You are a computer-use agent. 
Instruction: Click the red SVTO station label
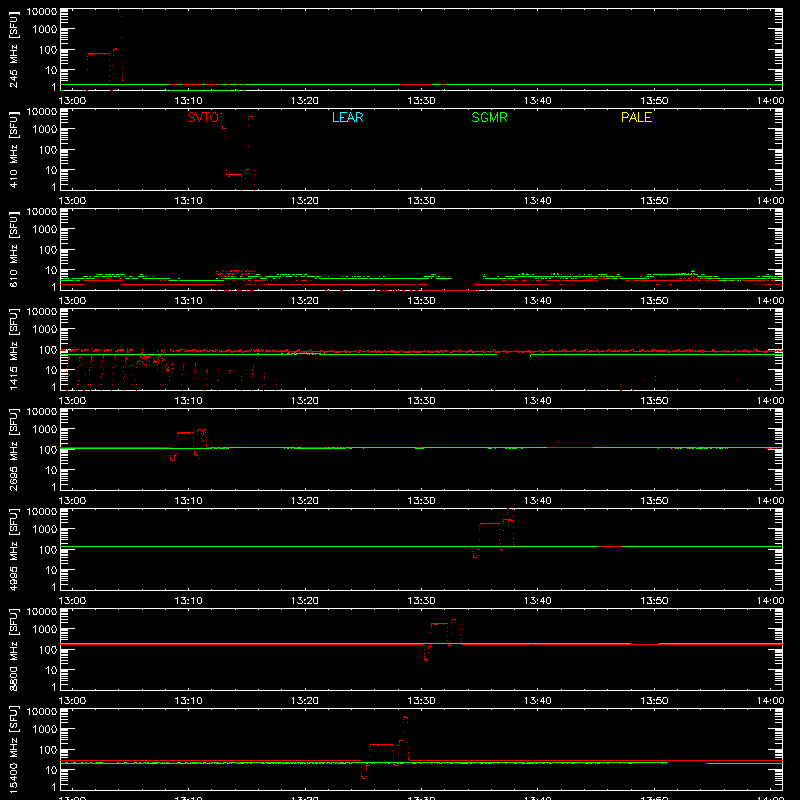coord(203,117)
